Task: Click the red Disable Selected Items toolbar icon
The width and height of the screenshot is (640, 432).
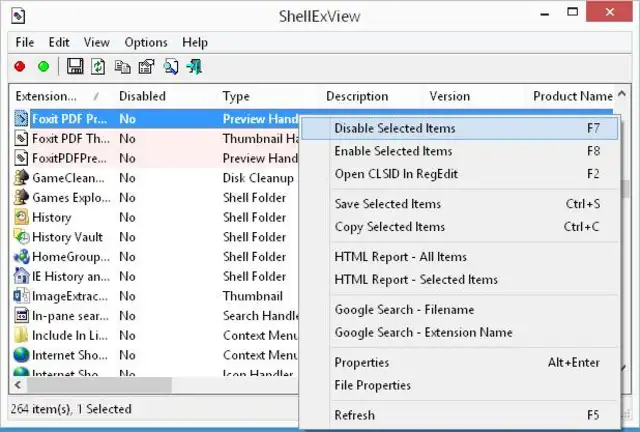Action: click(20, 67)
